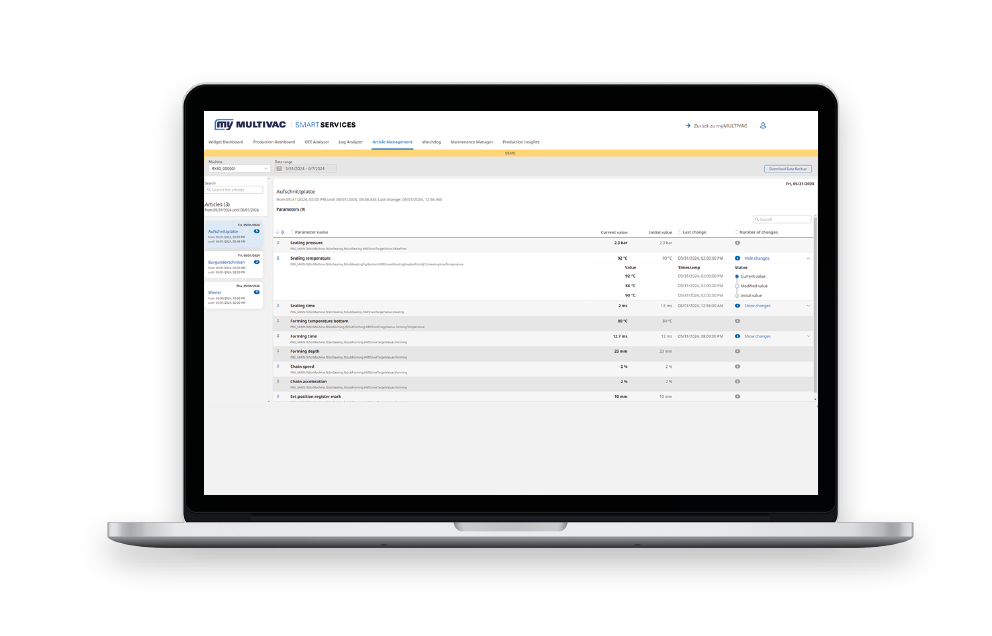Click the Search for articles input field

236,190
